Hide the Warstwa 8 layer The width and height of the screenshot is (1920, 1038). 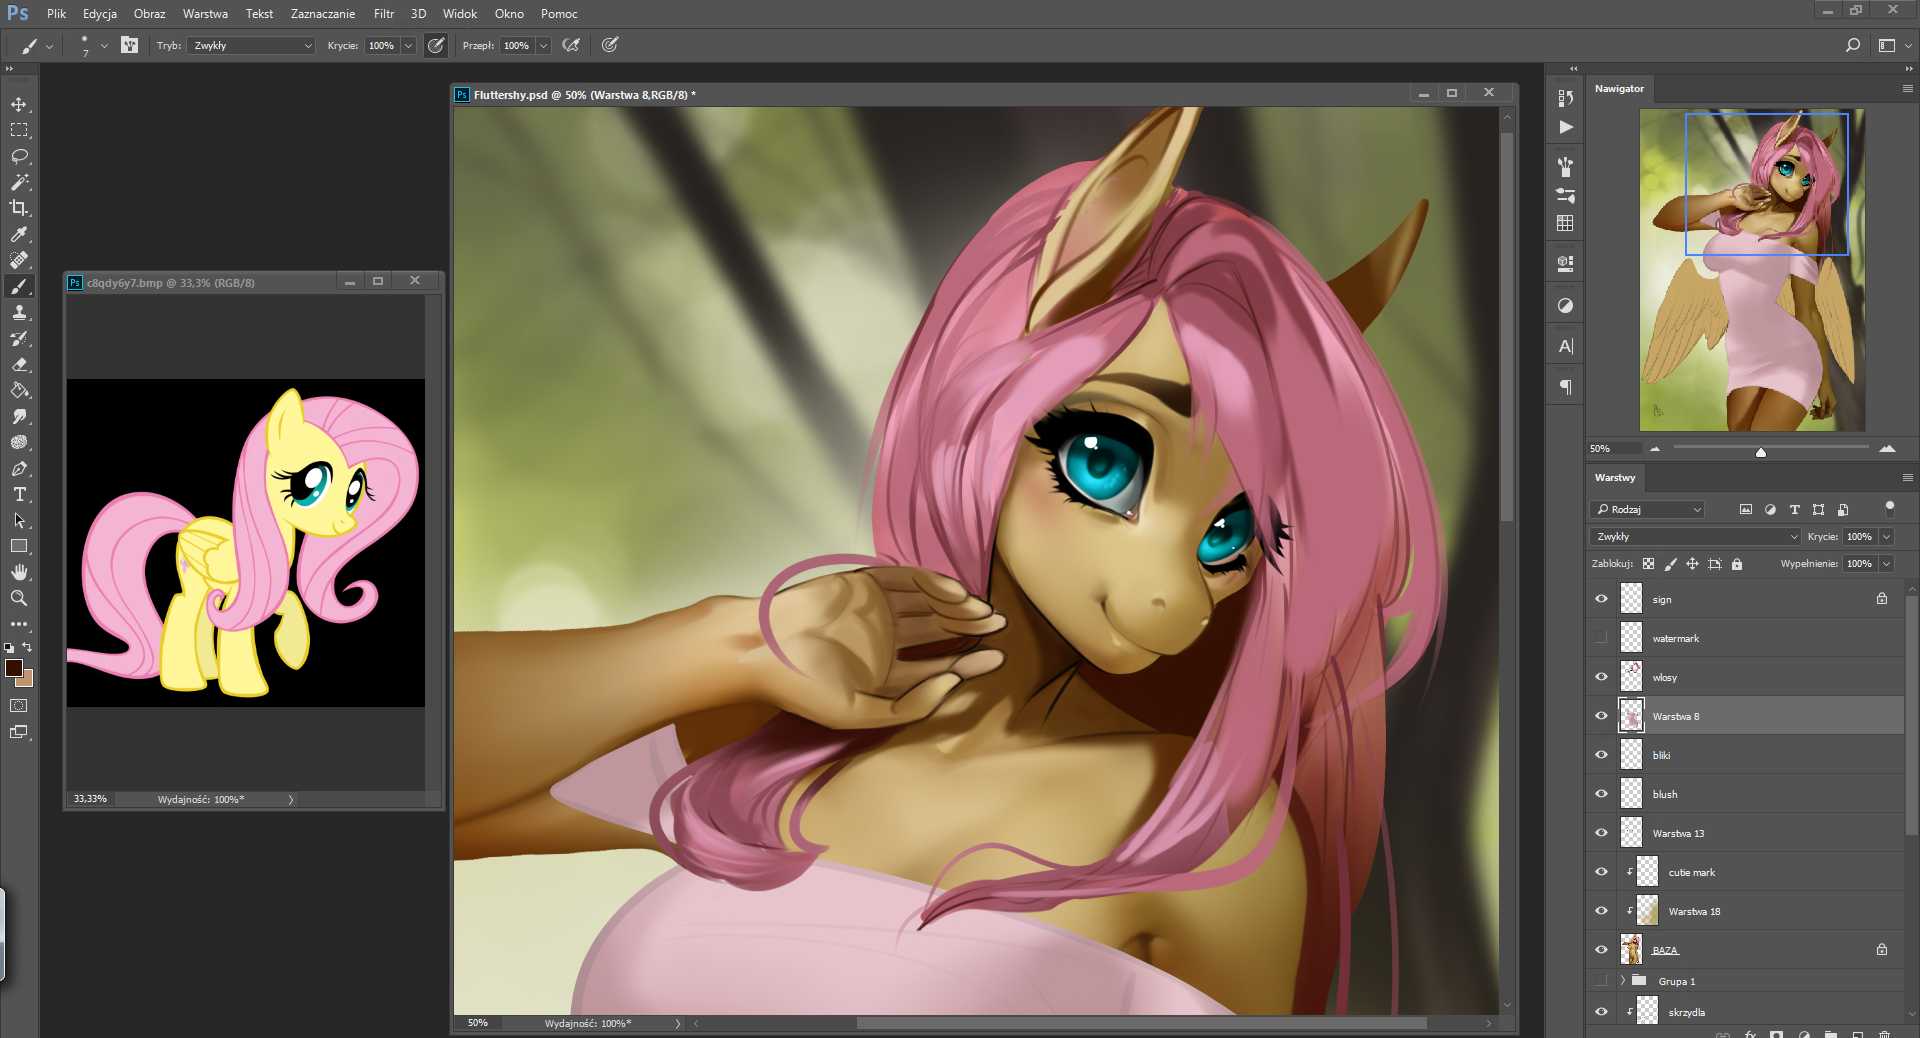[x=1601, y=716]
